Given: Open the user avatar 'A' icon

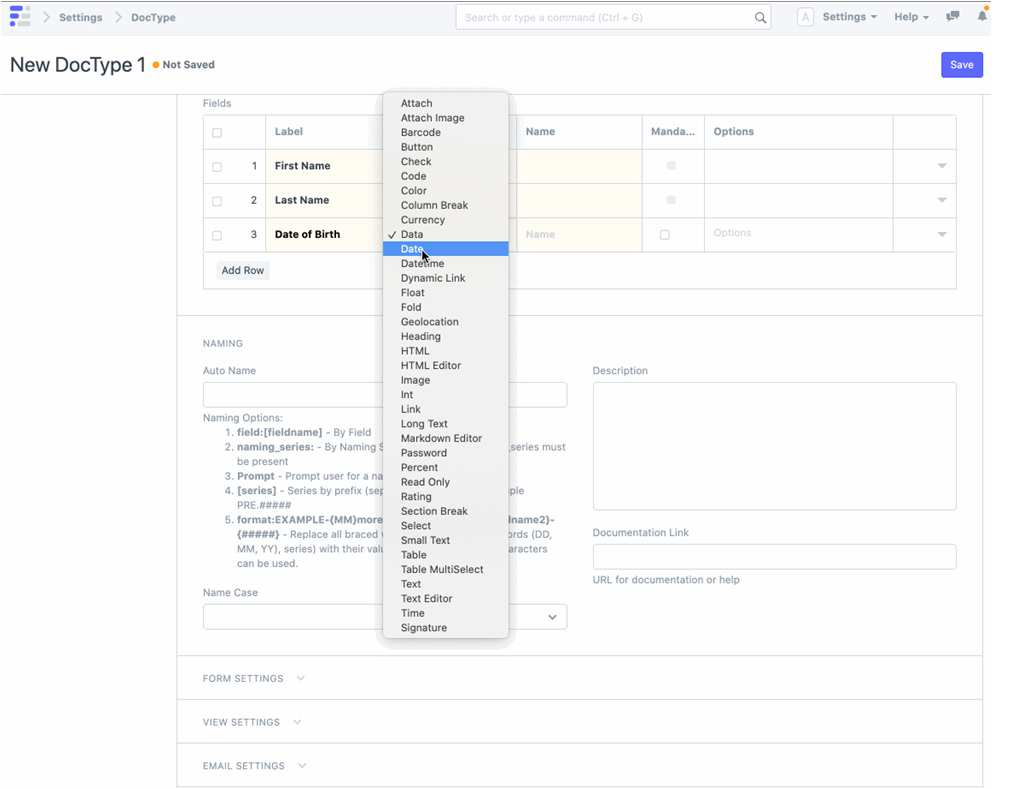Looking at the screenshot, I should tap(805, 17).
